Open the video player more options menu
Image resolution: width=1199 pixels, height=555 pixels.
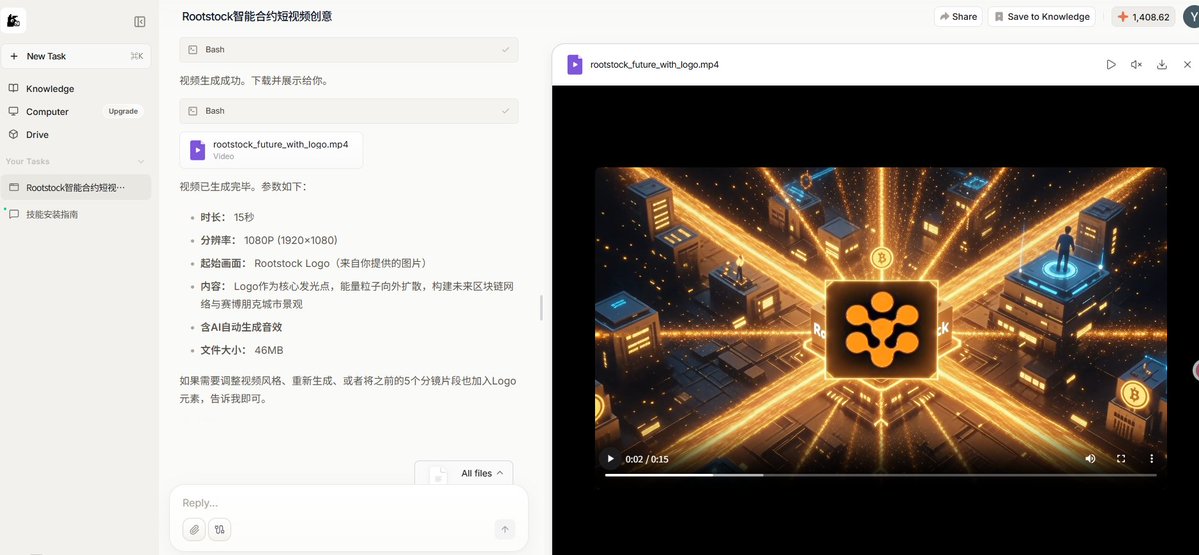click(x=1152, y=459)
